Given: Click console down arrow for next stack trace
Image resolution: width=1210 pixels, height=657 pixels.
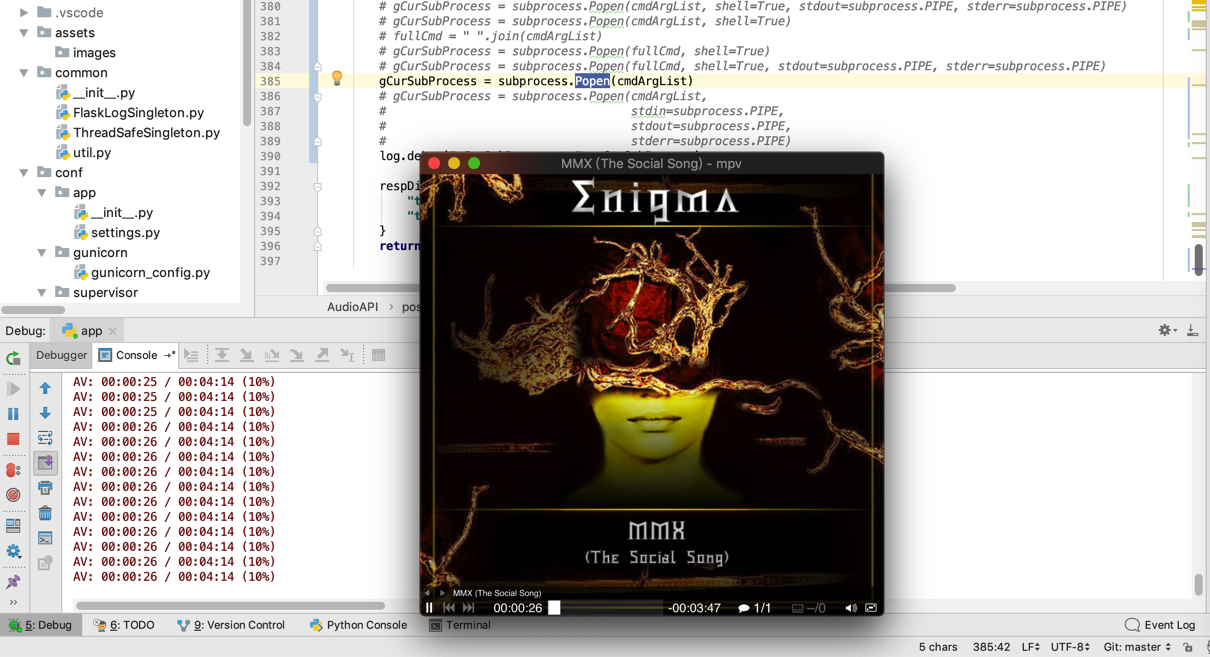Looking at the screenshot, I should (45, 413).
